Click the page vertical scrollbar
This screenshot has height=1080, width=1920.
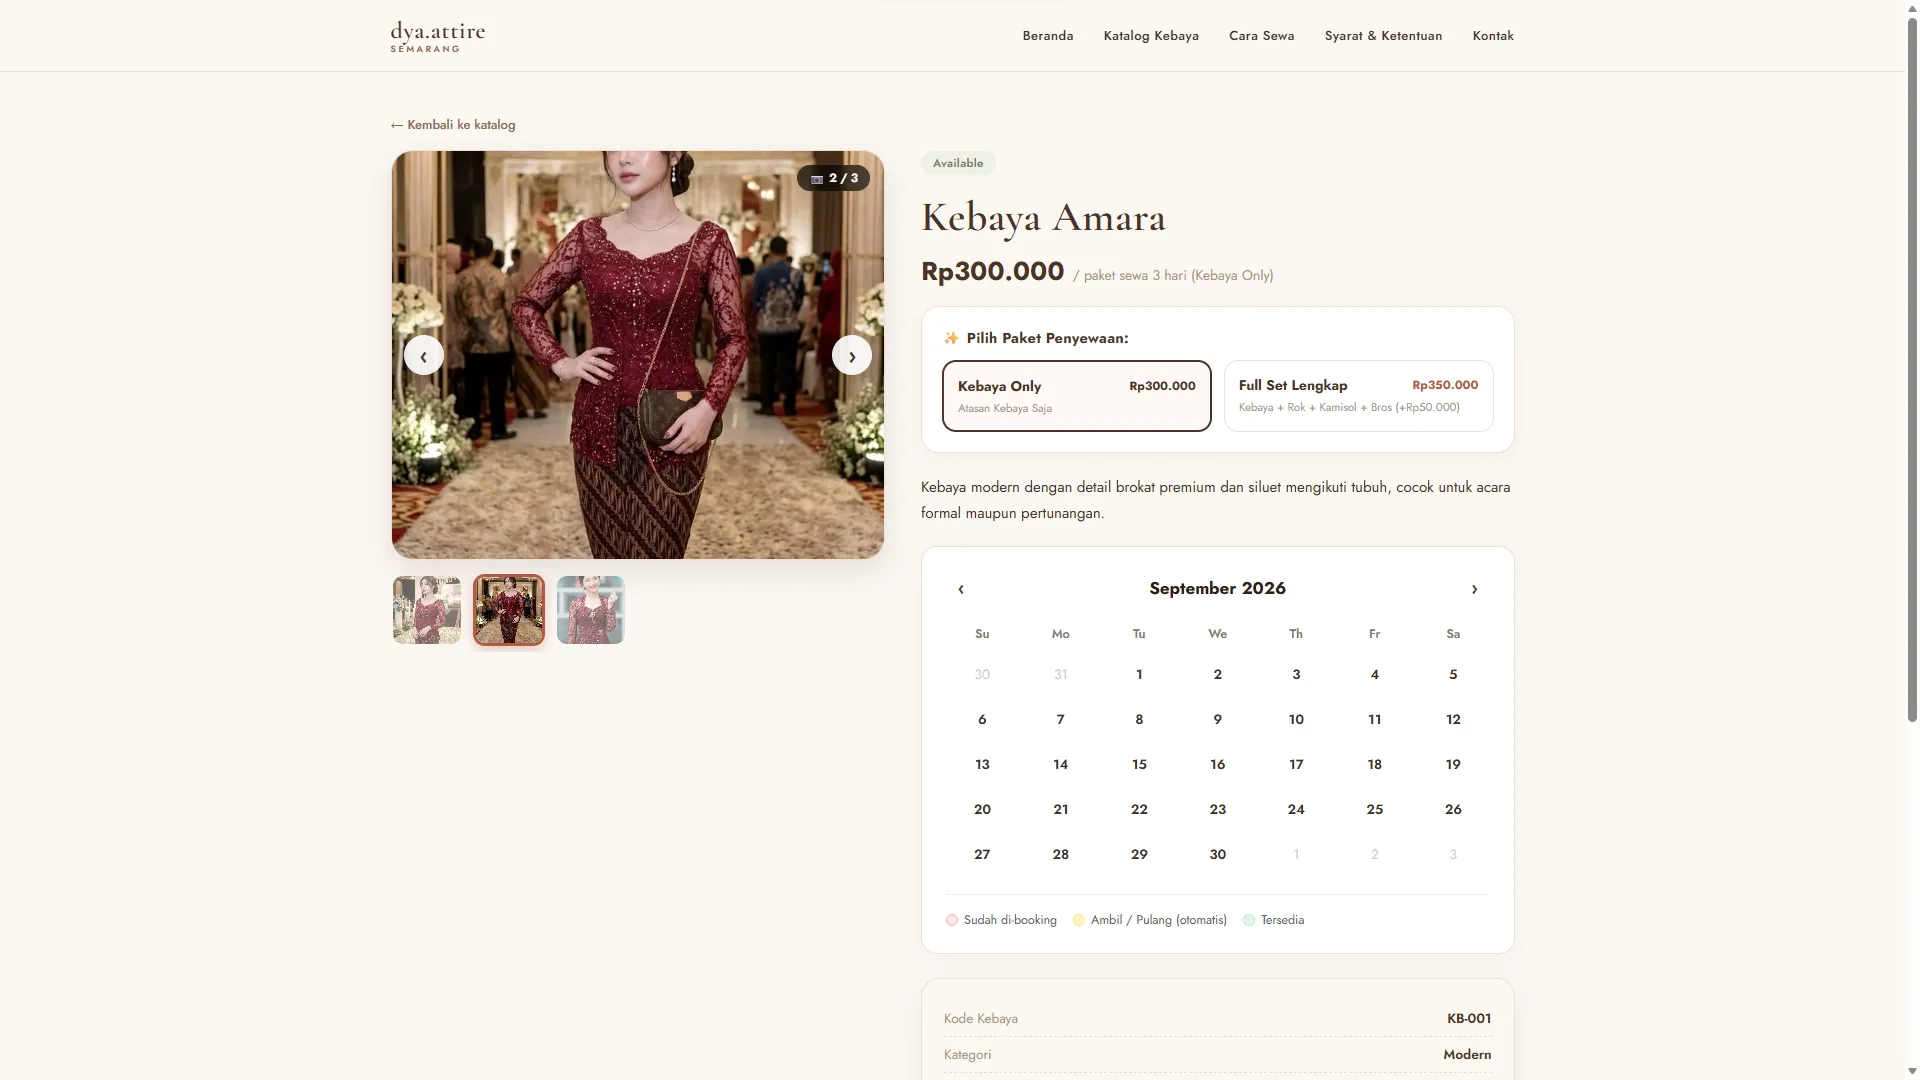[x=1912, y=370]
